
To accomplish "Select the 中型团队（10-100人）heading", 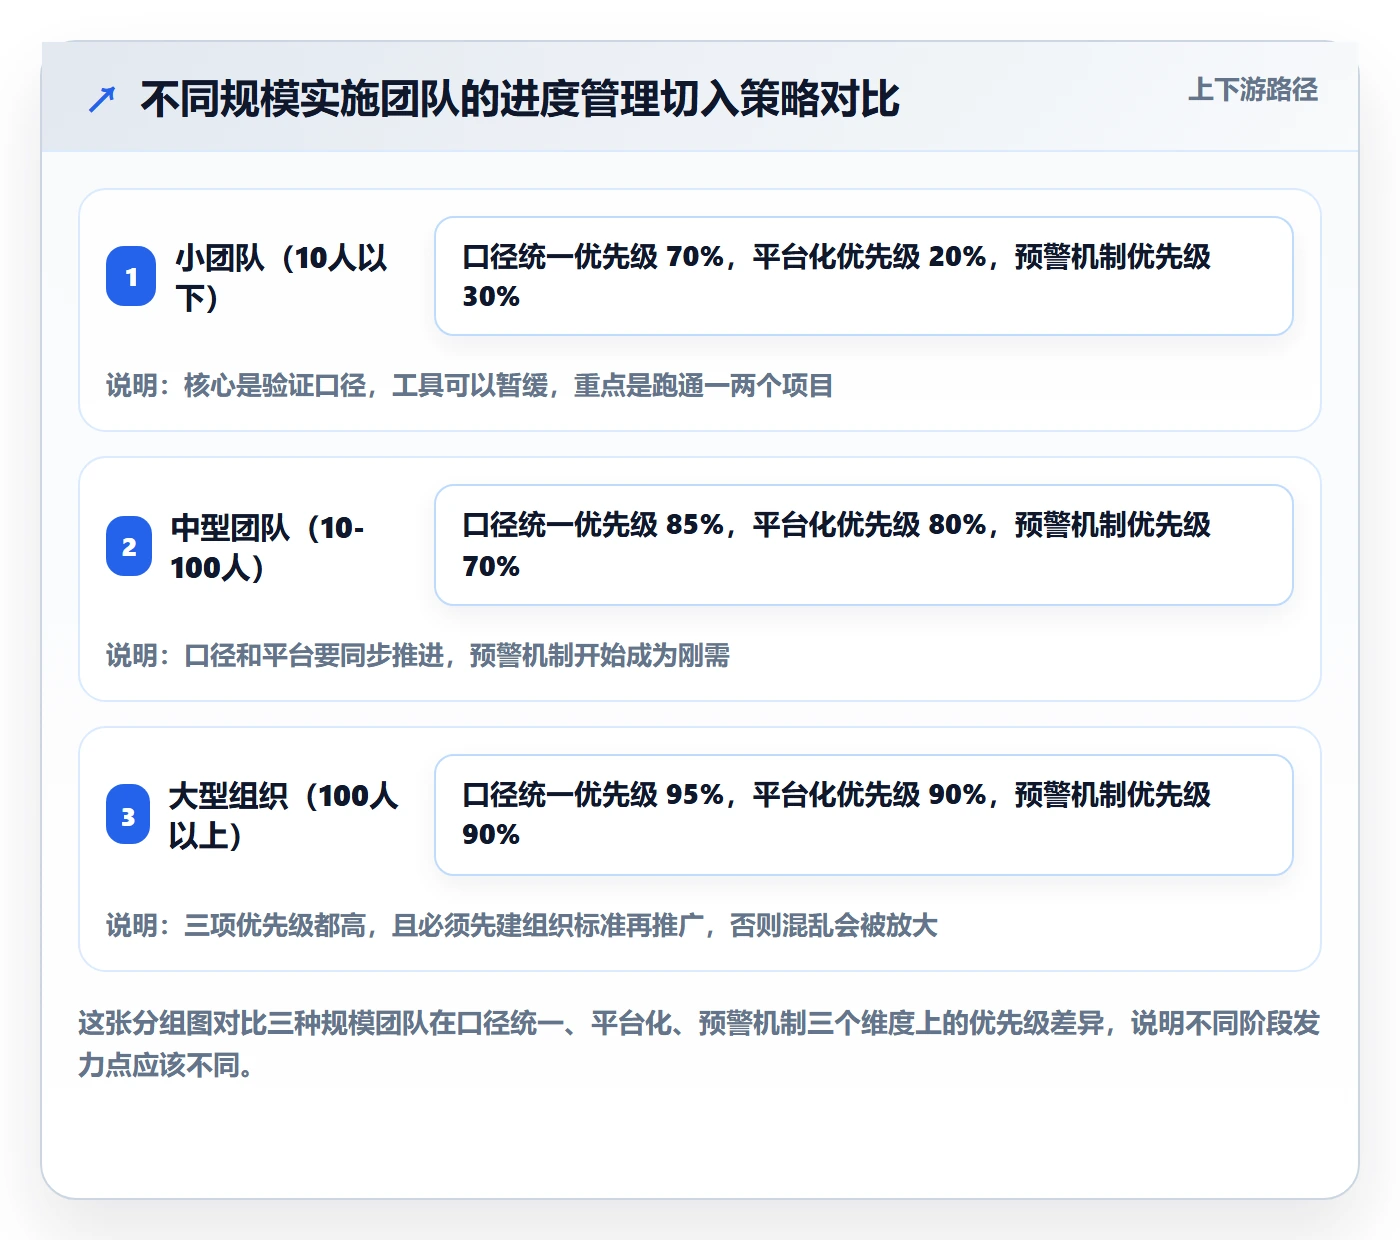I will (x=268, y=547).
